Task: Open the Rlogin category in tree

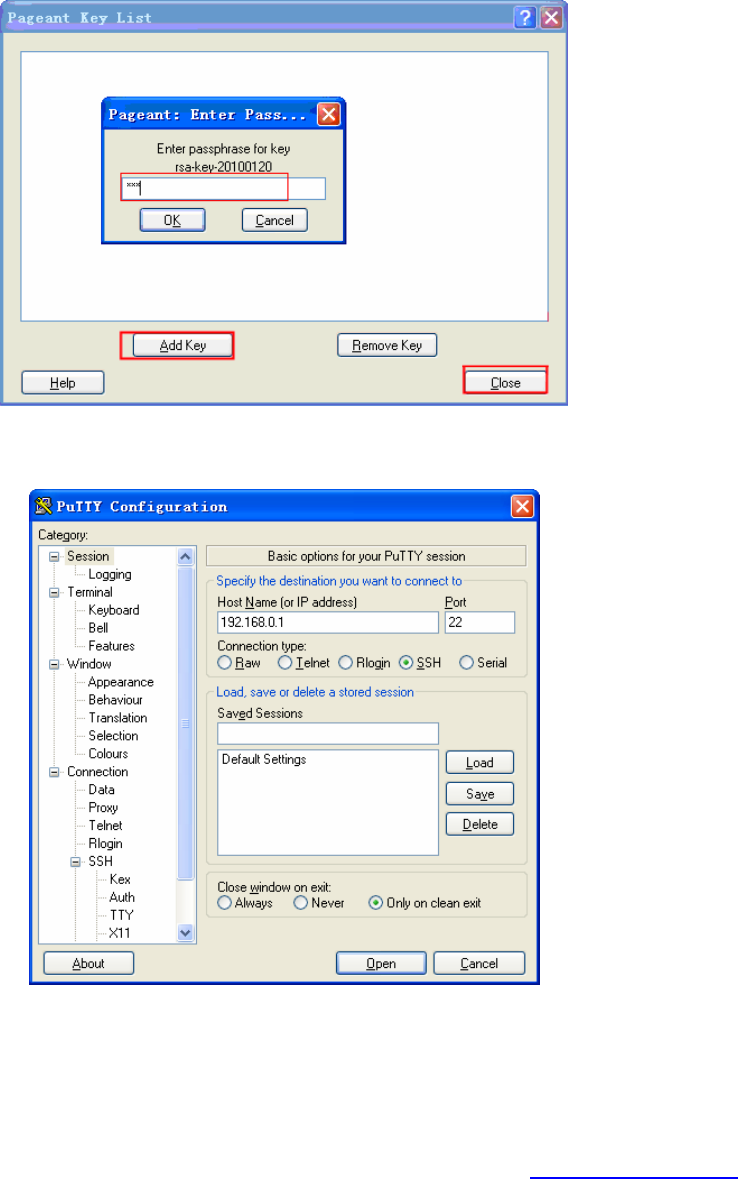Action: click(x=105, y=844)
